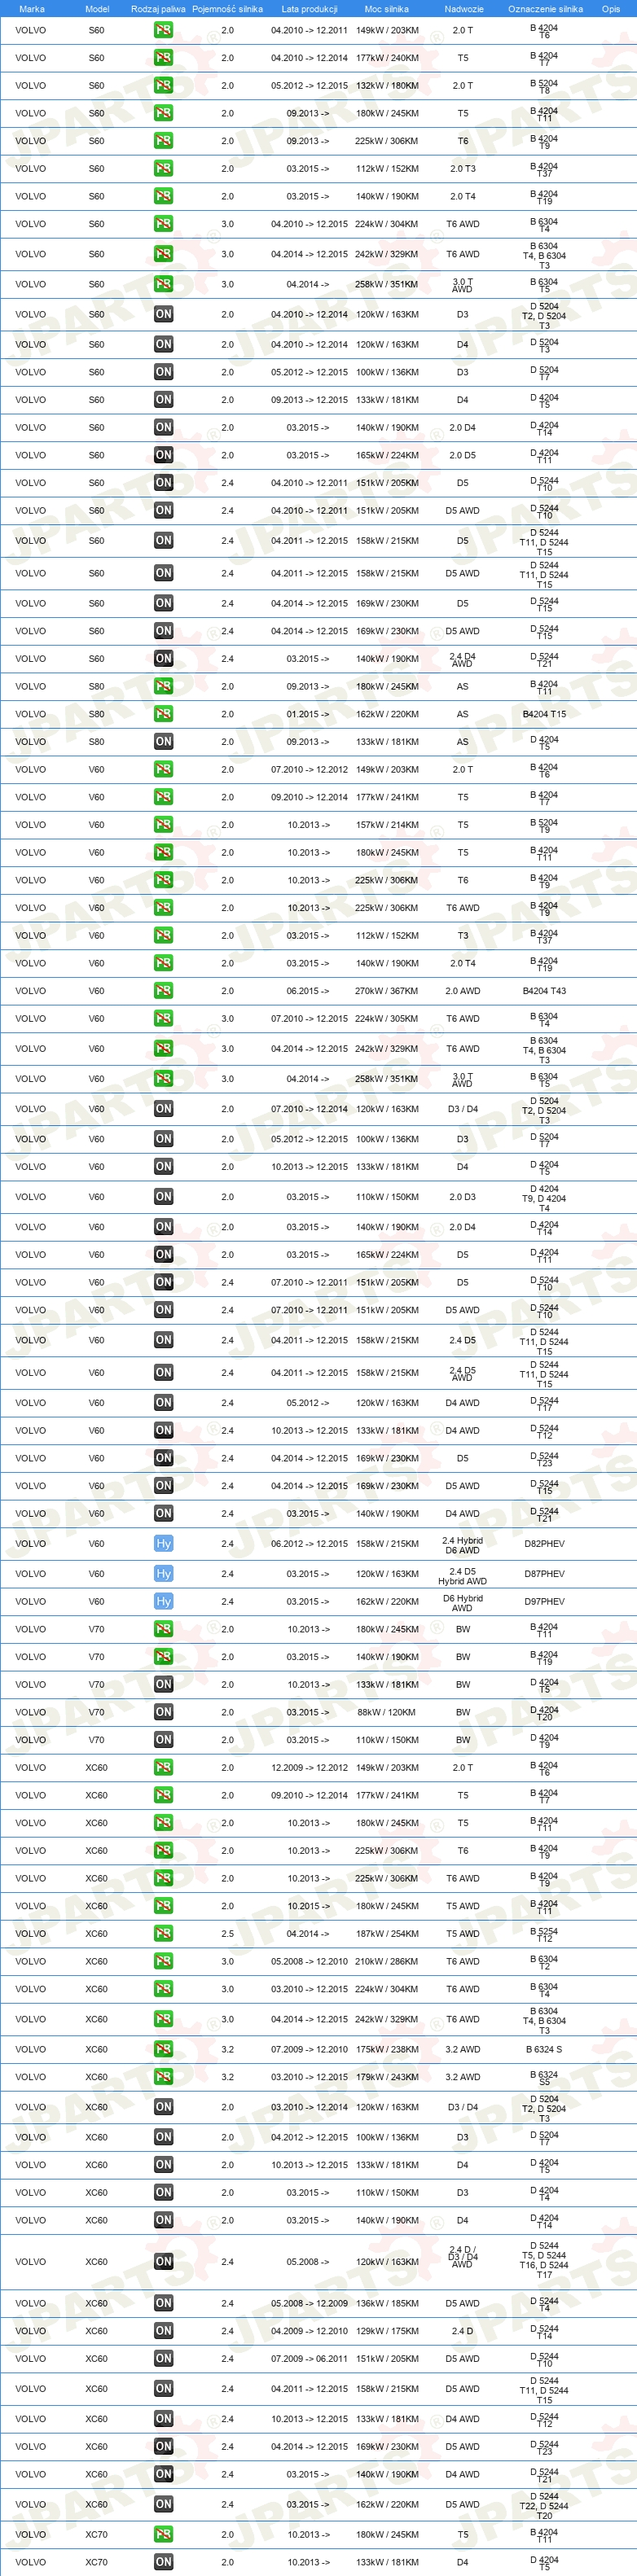
Task: Click the 210kW / 286KM power value
Action: (x=387, y=1962)
